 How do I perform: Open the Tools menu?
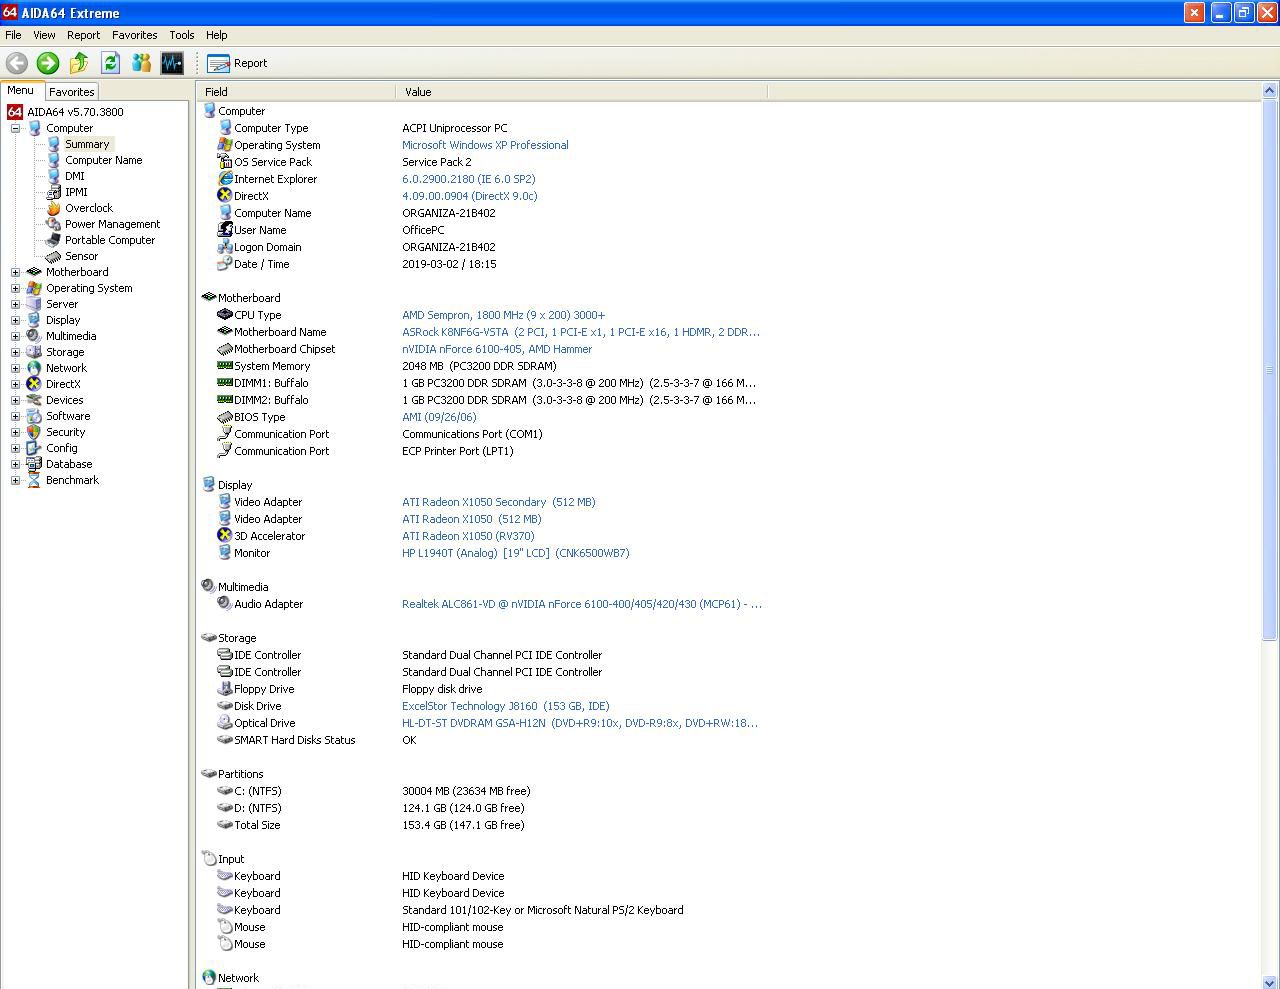(x=181, y=35)
